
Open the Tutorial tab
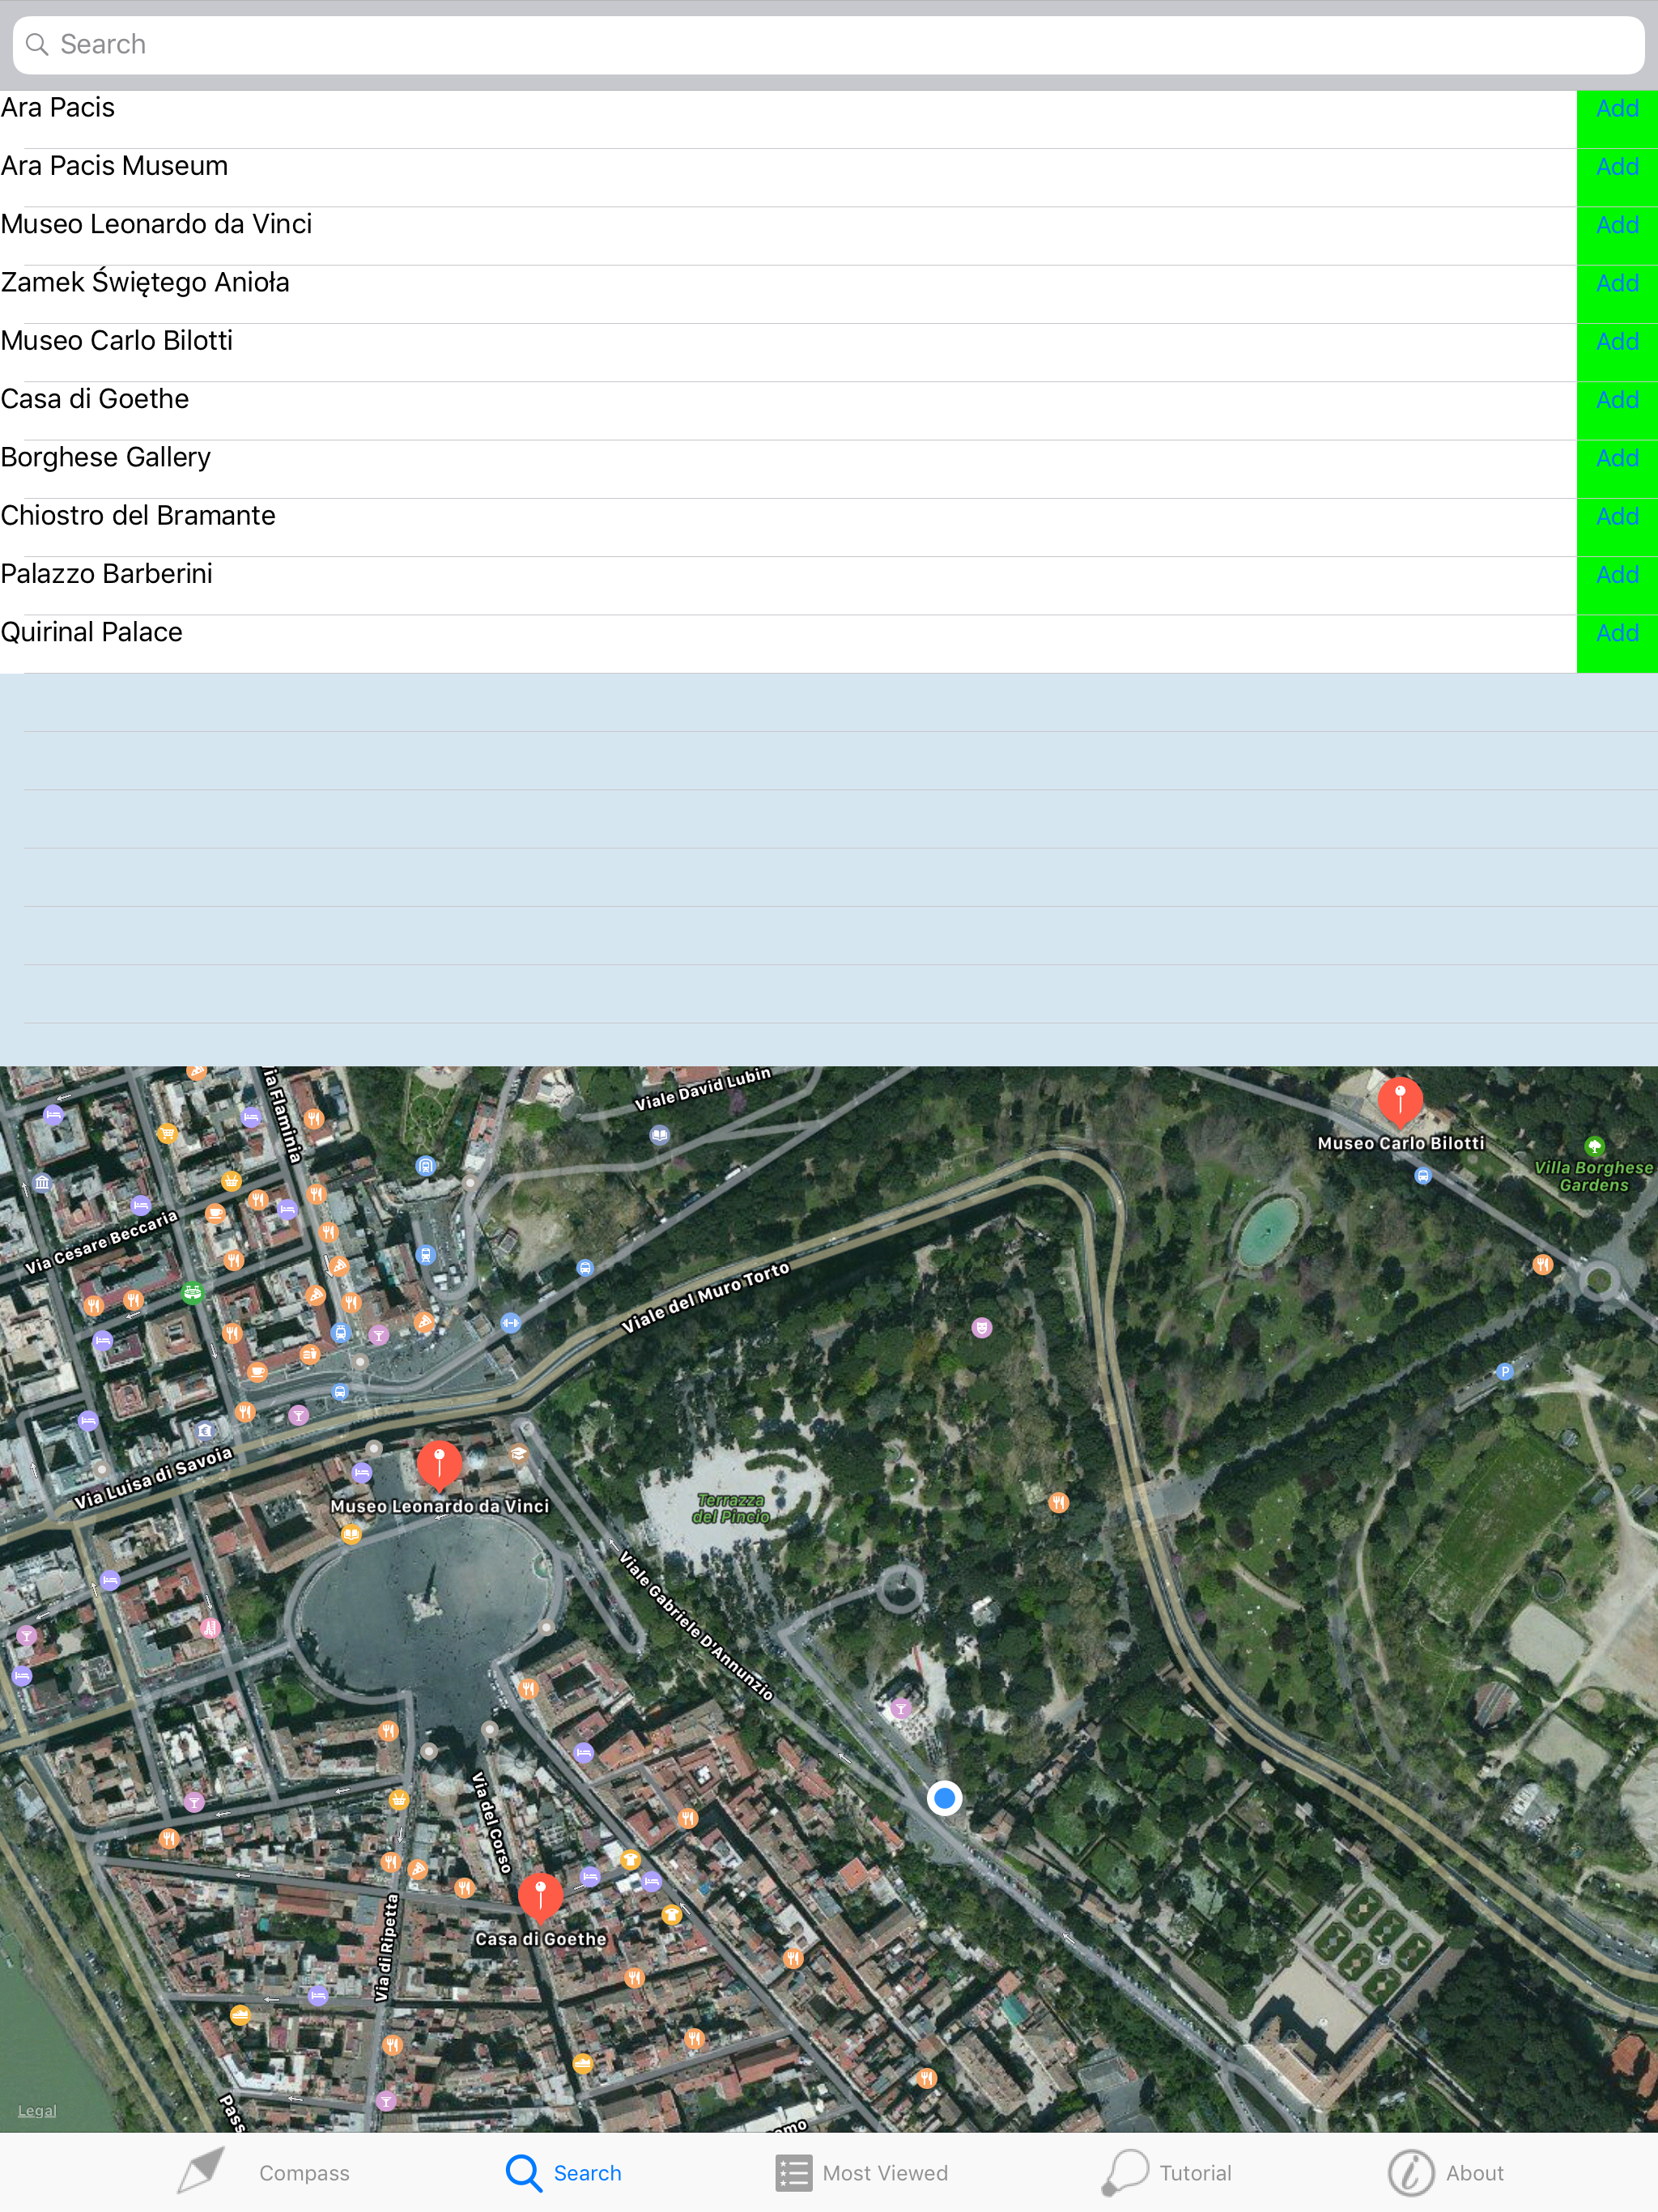pyautogui.click(x=1167, y=2172)
